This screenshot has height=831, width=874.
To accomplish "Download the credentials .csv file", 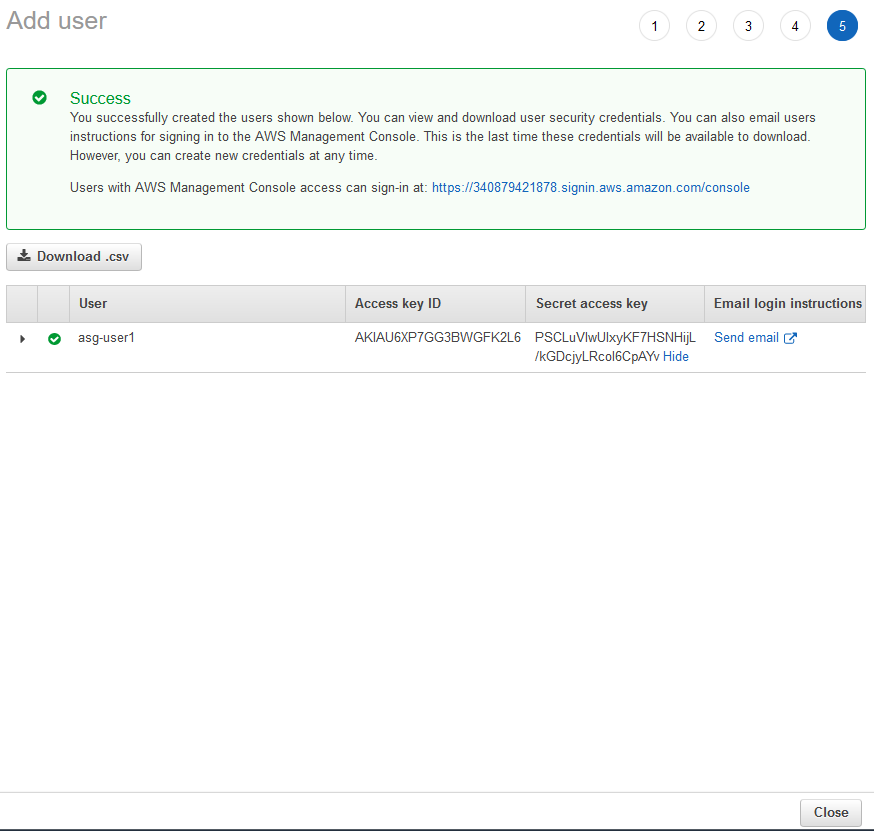I will pos(74,257).
